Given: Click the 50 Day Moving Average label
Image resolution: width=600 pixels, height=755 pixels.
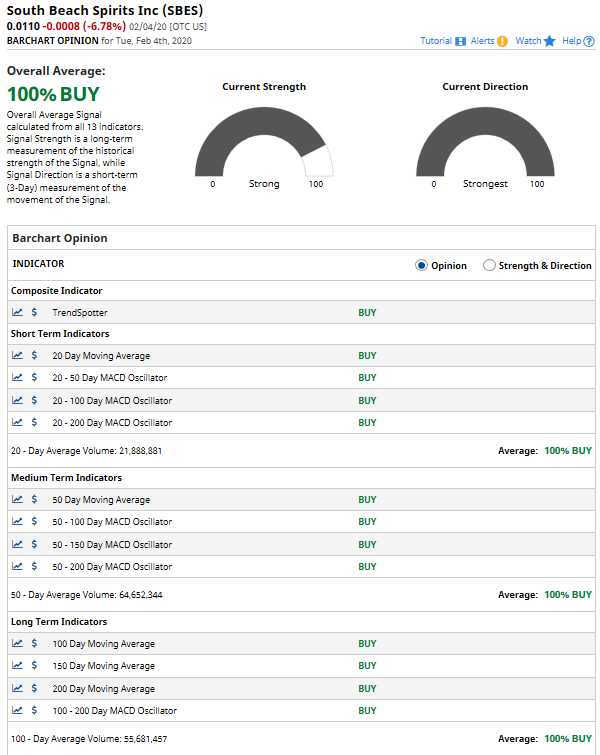Looking at the screenshot, I should (x=101, y=500).
